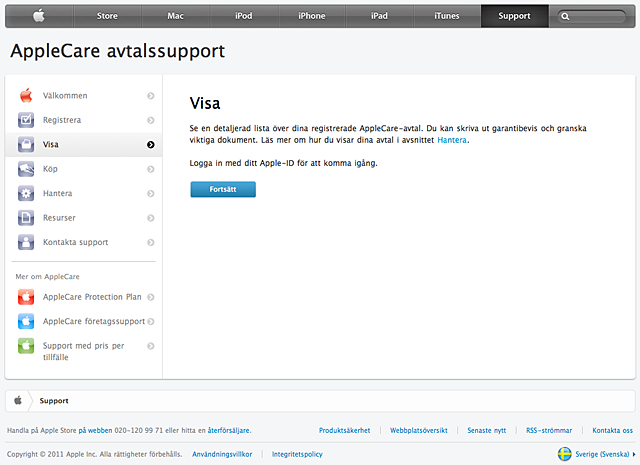Click the Swedish flag icon in footer

(564, 454)
